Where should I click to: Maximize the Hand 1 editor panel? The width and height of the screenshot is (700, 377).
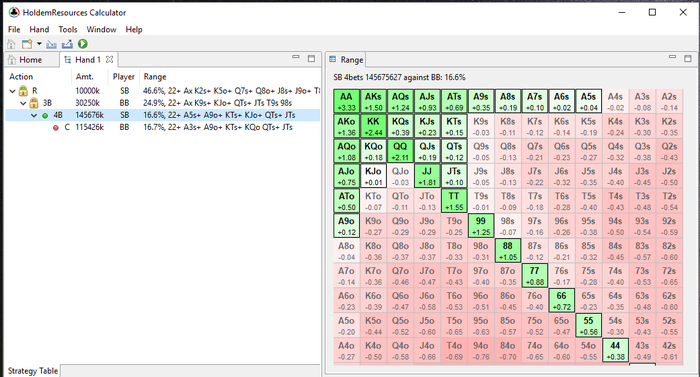[x=312, y=59]
